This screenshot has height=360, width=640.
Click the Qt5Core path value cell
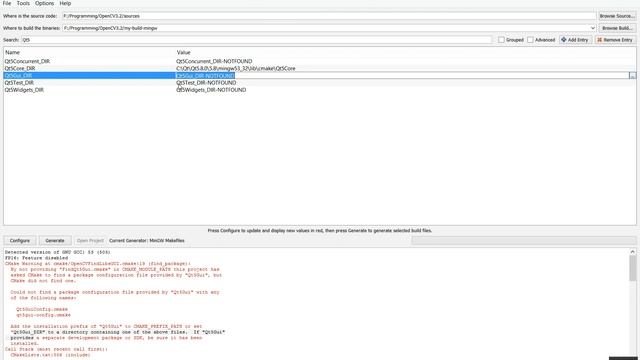point(236,69)
